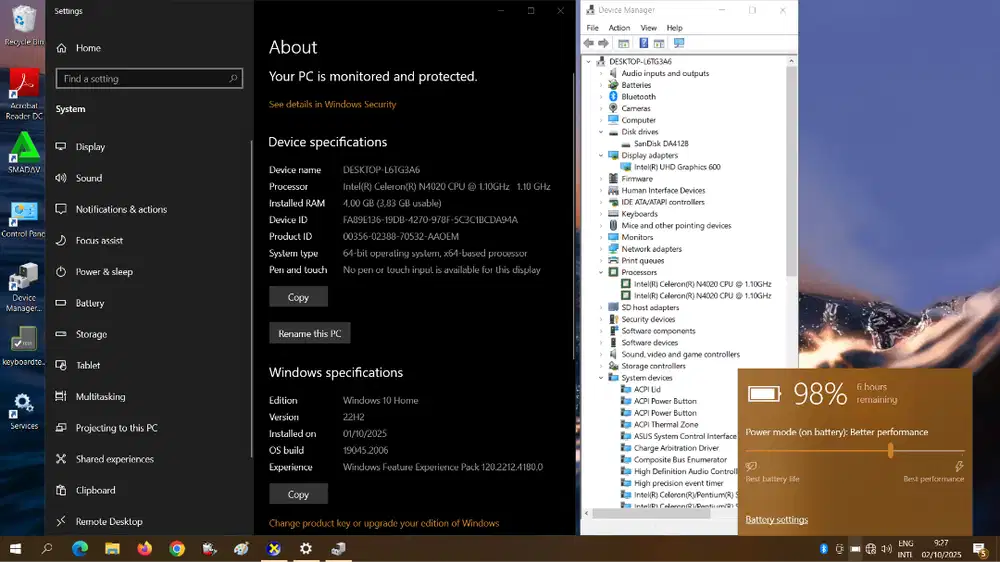
Task: Click the Find a setting search box
Action: pos(149,79)
